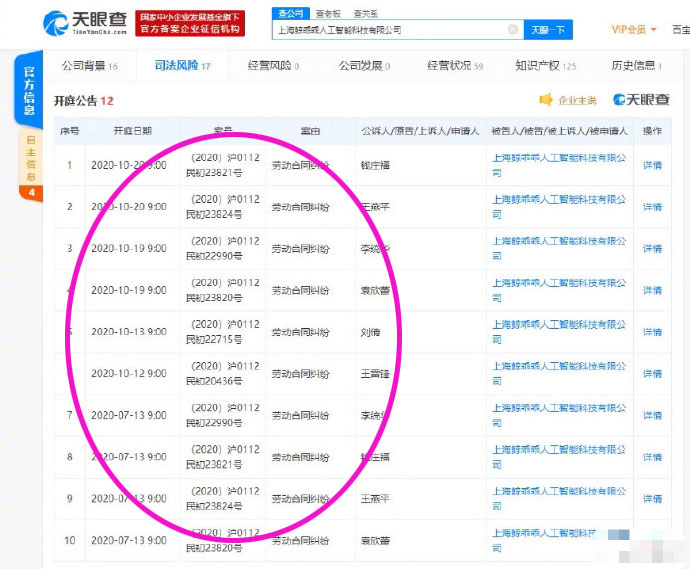The height and width of the screenshot is (569, 690).
Task: Click the 案由 column header
Action: [310, 131]
